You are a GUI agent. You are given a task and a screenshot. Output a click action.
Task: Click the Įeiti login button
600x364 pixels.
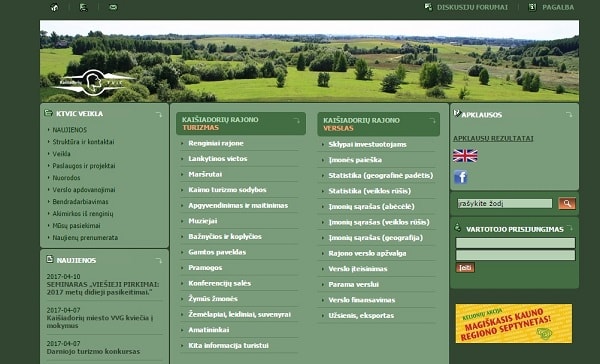coord(465,268)
